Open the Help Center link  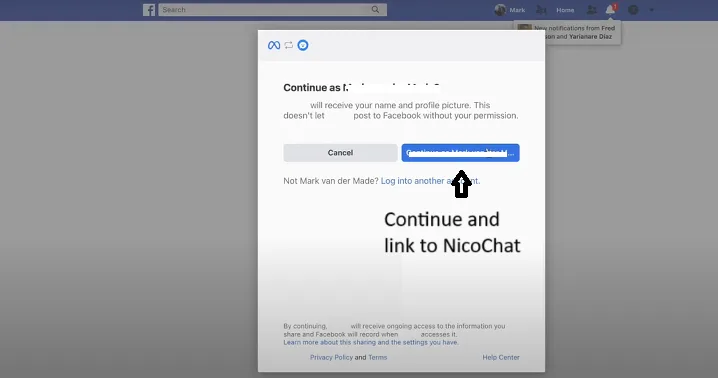click(501, 357)
